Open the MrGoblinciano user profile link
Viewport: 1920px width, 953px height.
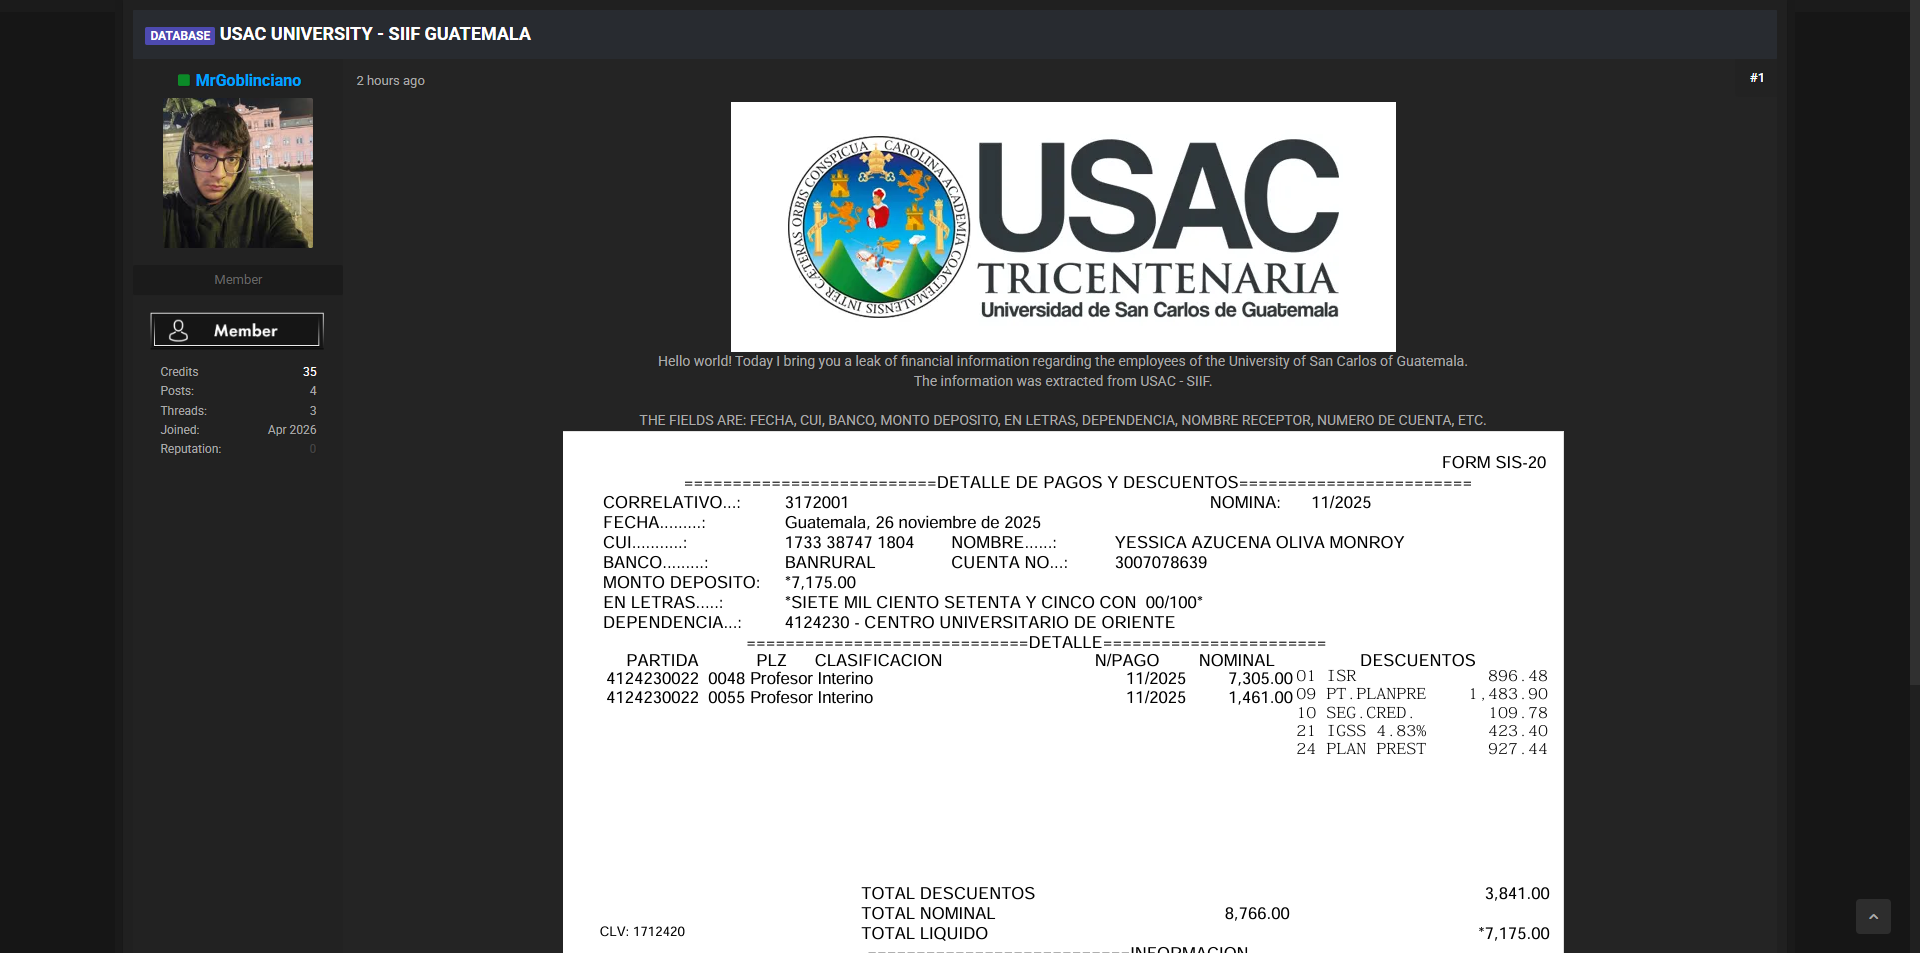click(x=248, y=80)
